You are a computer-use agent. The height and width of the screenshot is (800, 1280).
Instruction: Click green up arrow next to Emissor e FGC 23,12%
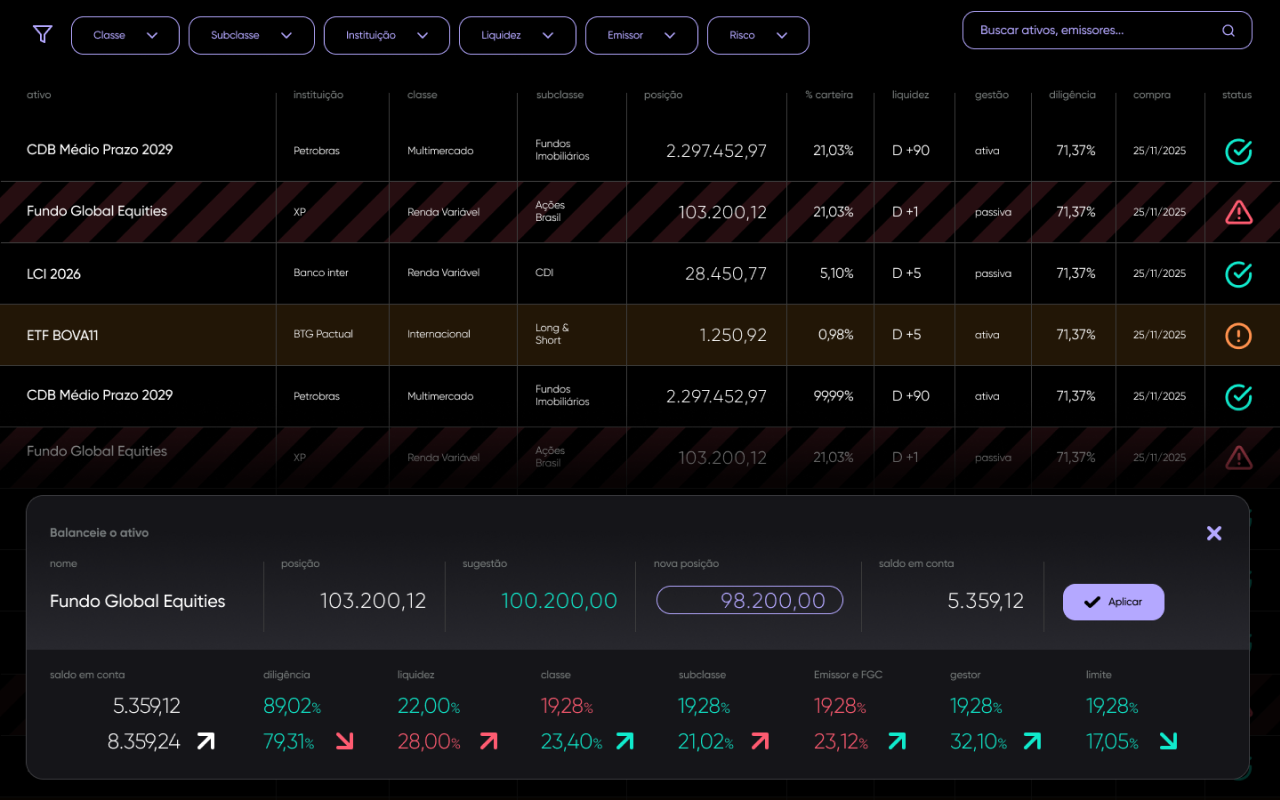tap(897, 741)
